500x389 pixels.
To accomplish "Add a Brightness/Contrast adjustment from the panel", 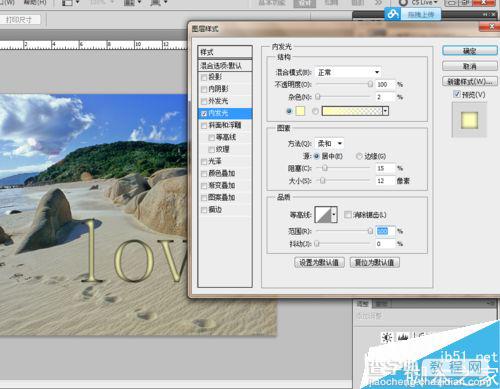I will pyautogui.click(x=387, y=337).
